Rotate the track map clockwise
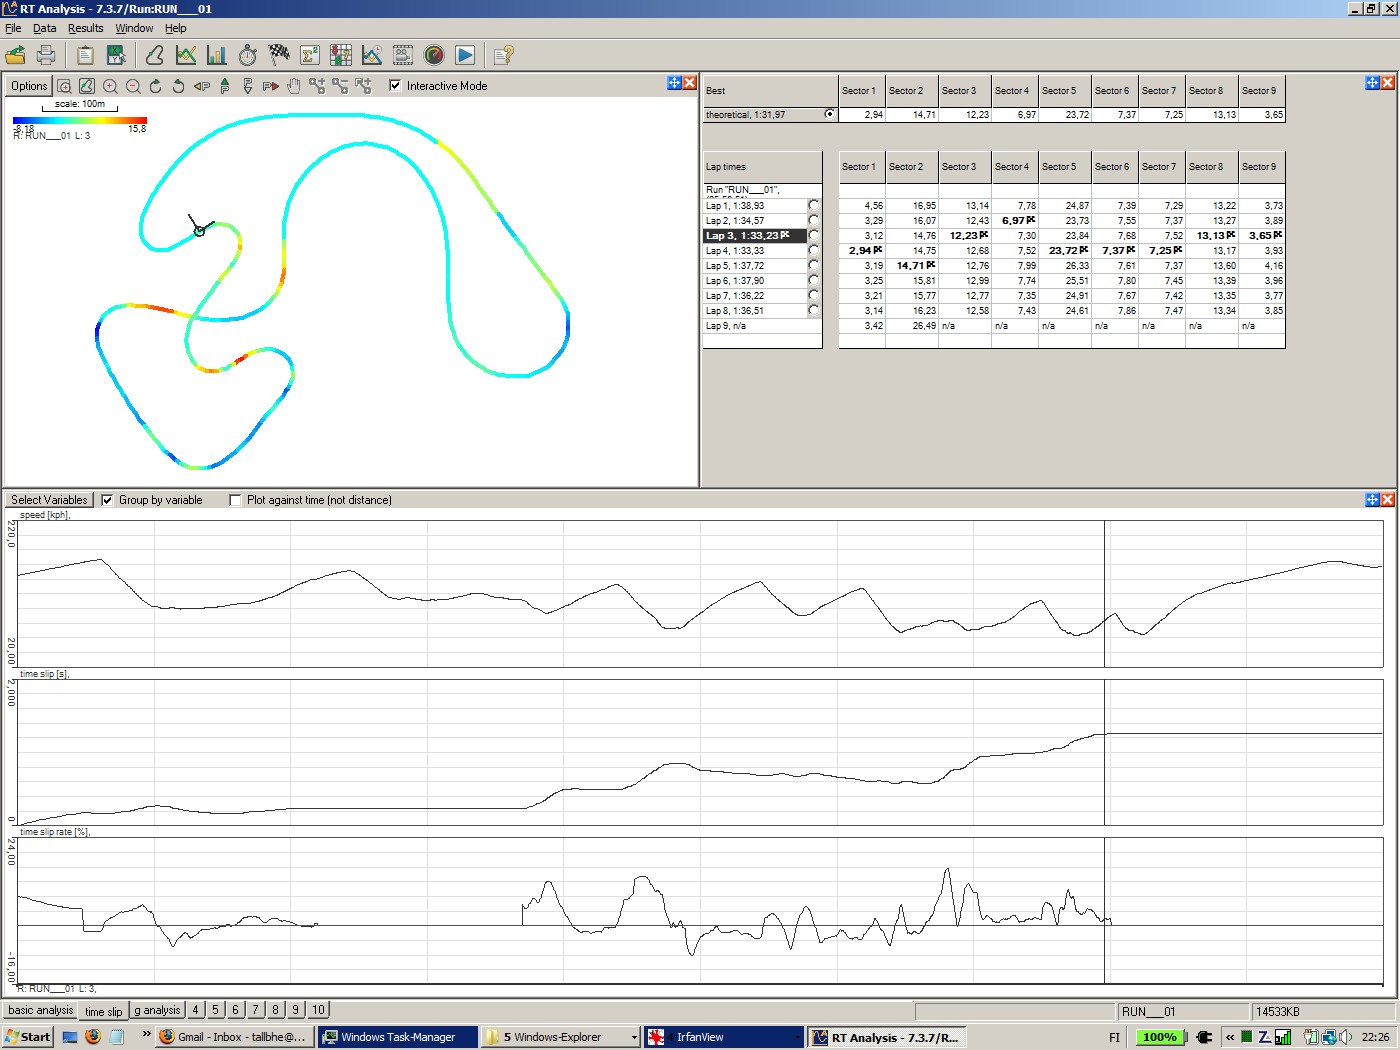The image size is (1400, 1050). coord(156,86)
